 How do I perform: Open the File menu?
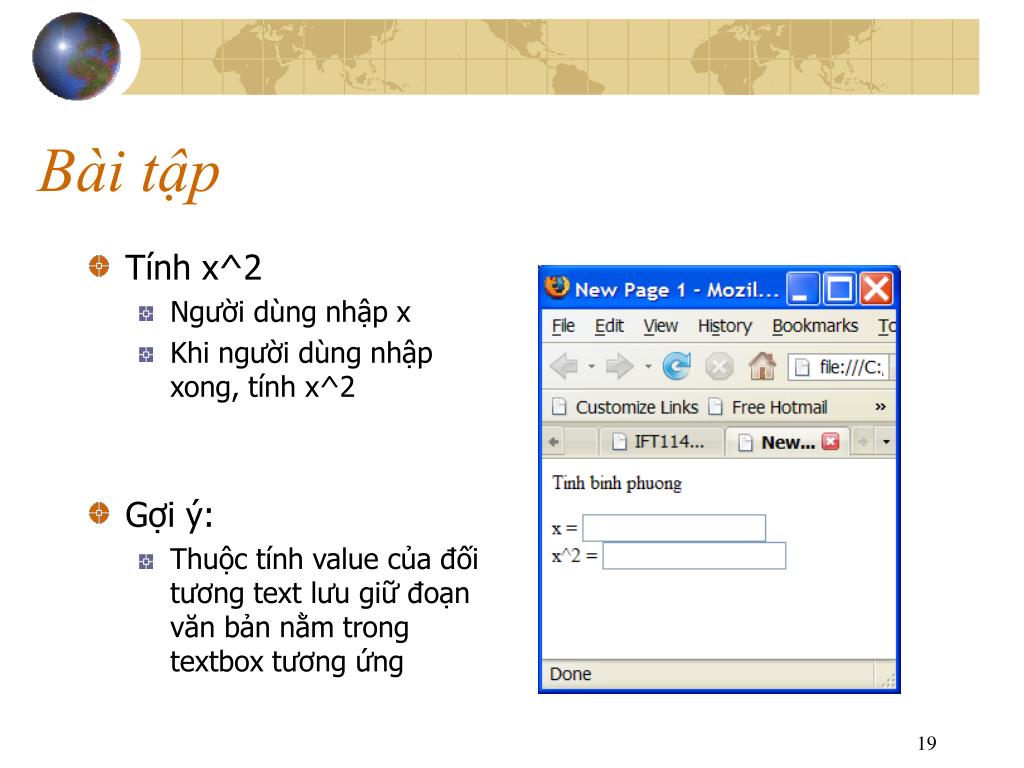pos(563,326)
